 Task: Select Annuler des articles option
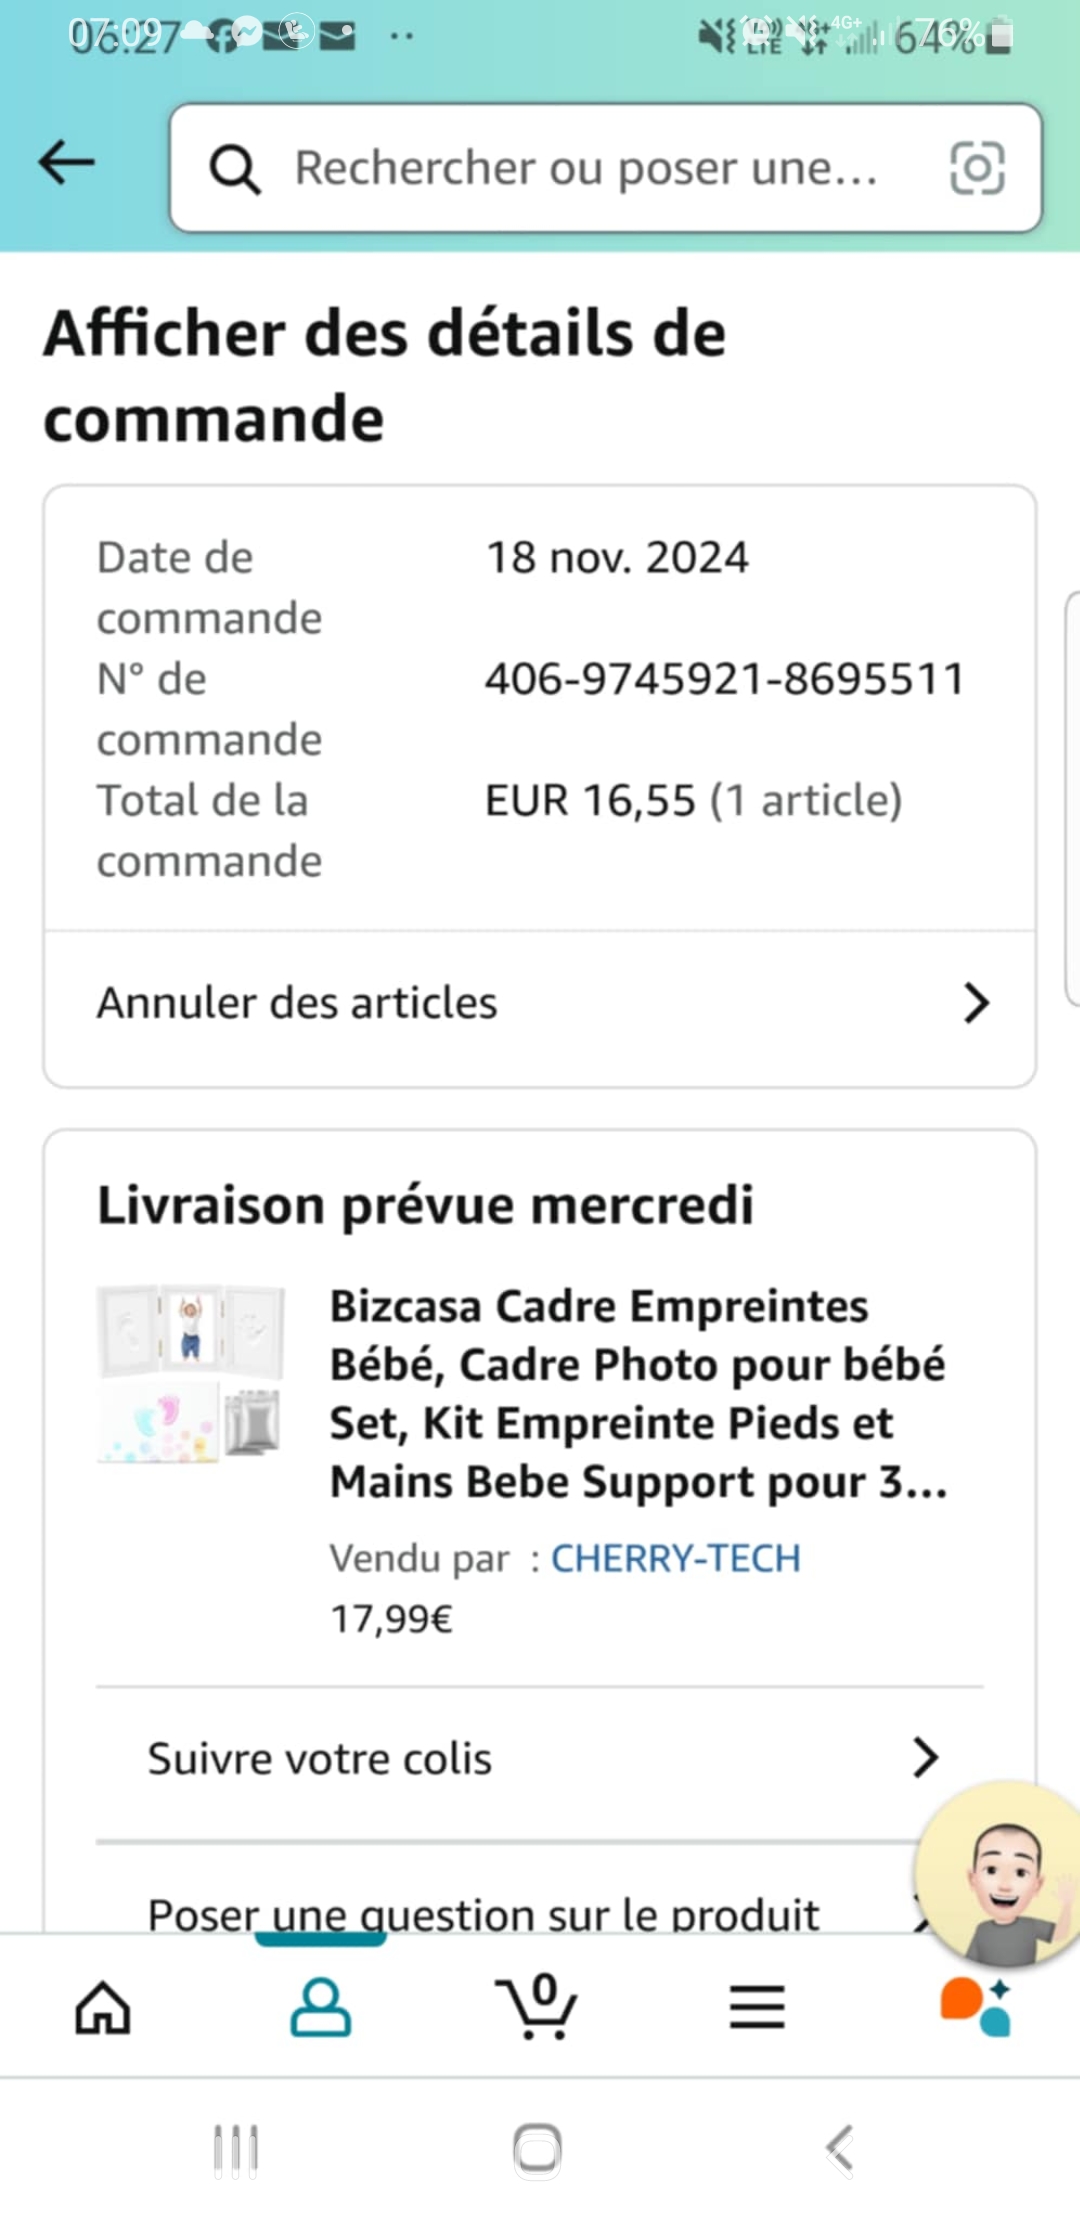pyautogui.click(x=297, y=1003)
